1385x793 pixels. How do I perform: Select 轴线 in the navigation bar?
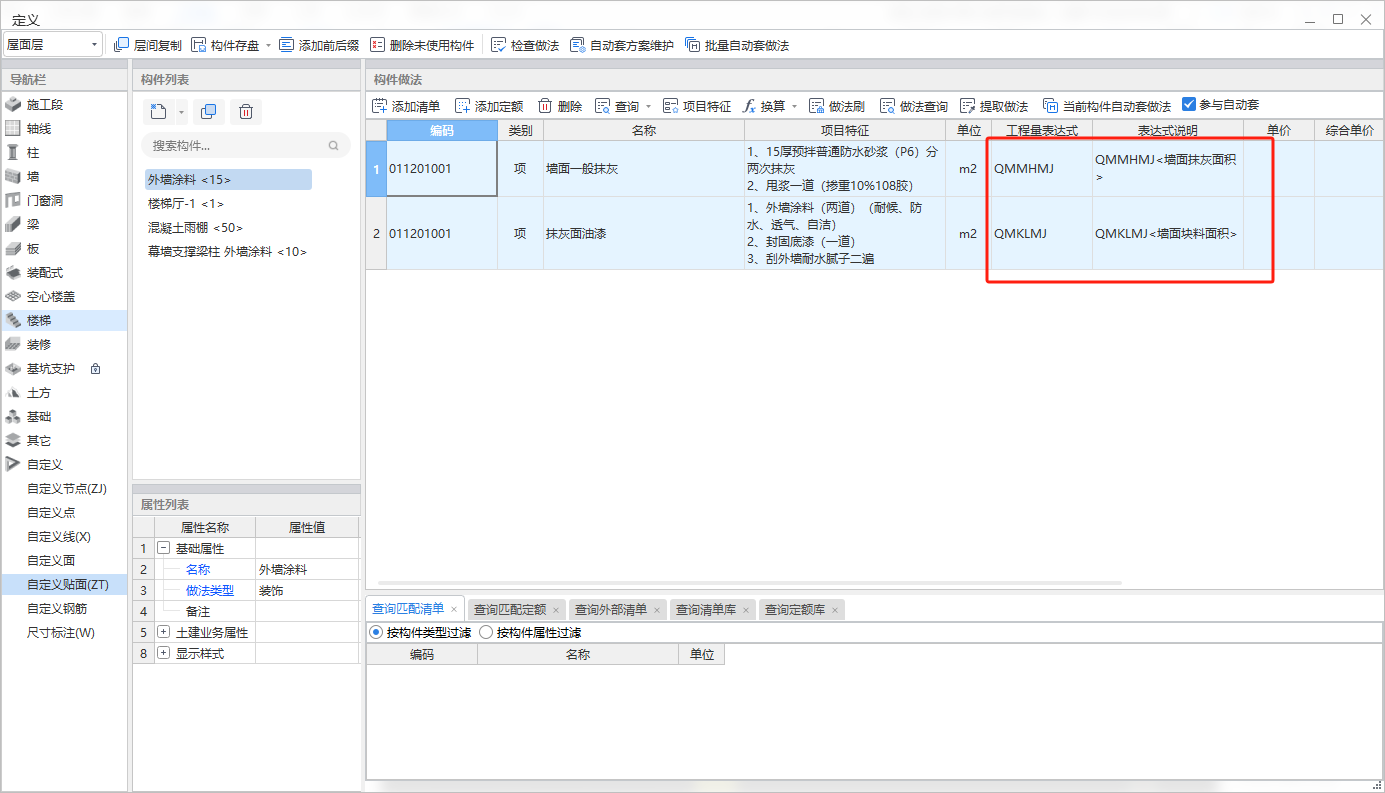coord(64,128)
